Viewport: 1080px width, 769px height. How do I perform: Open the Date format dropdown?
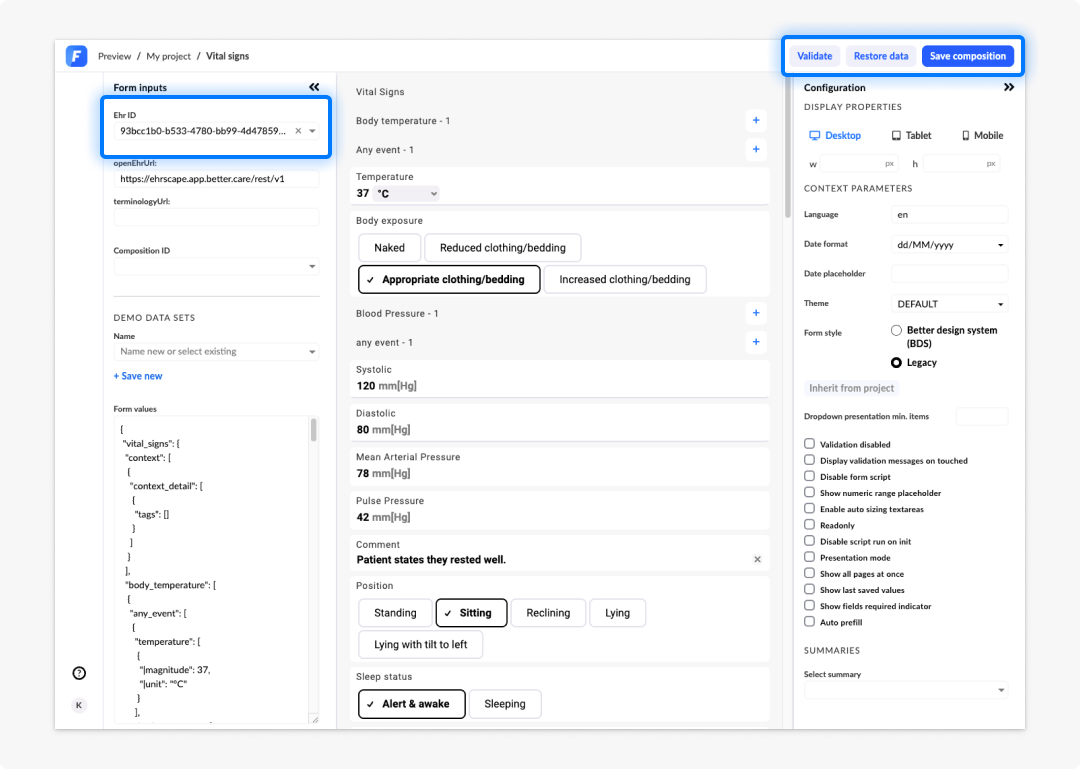(949, 245)
